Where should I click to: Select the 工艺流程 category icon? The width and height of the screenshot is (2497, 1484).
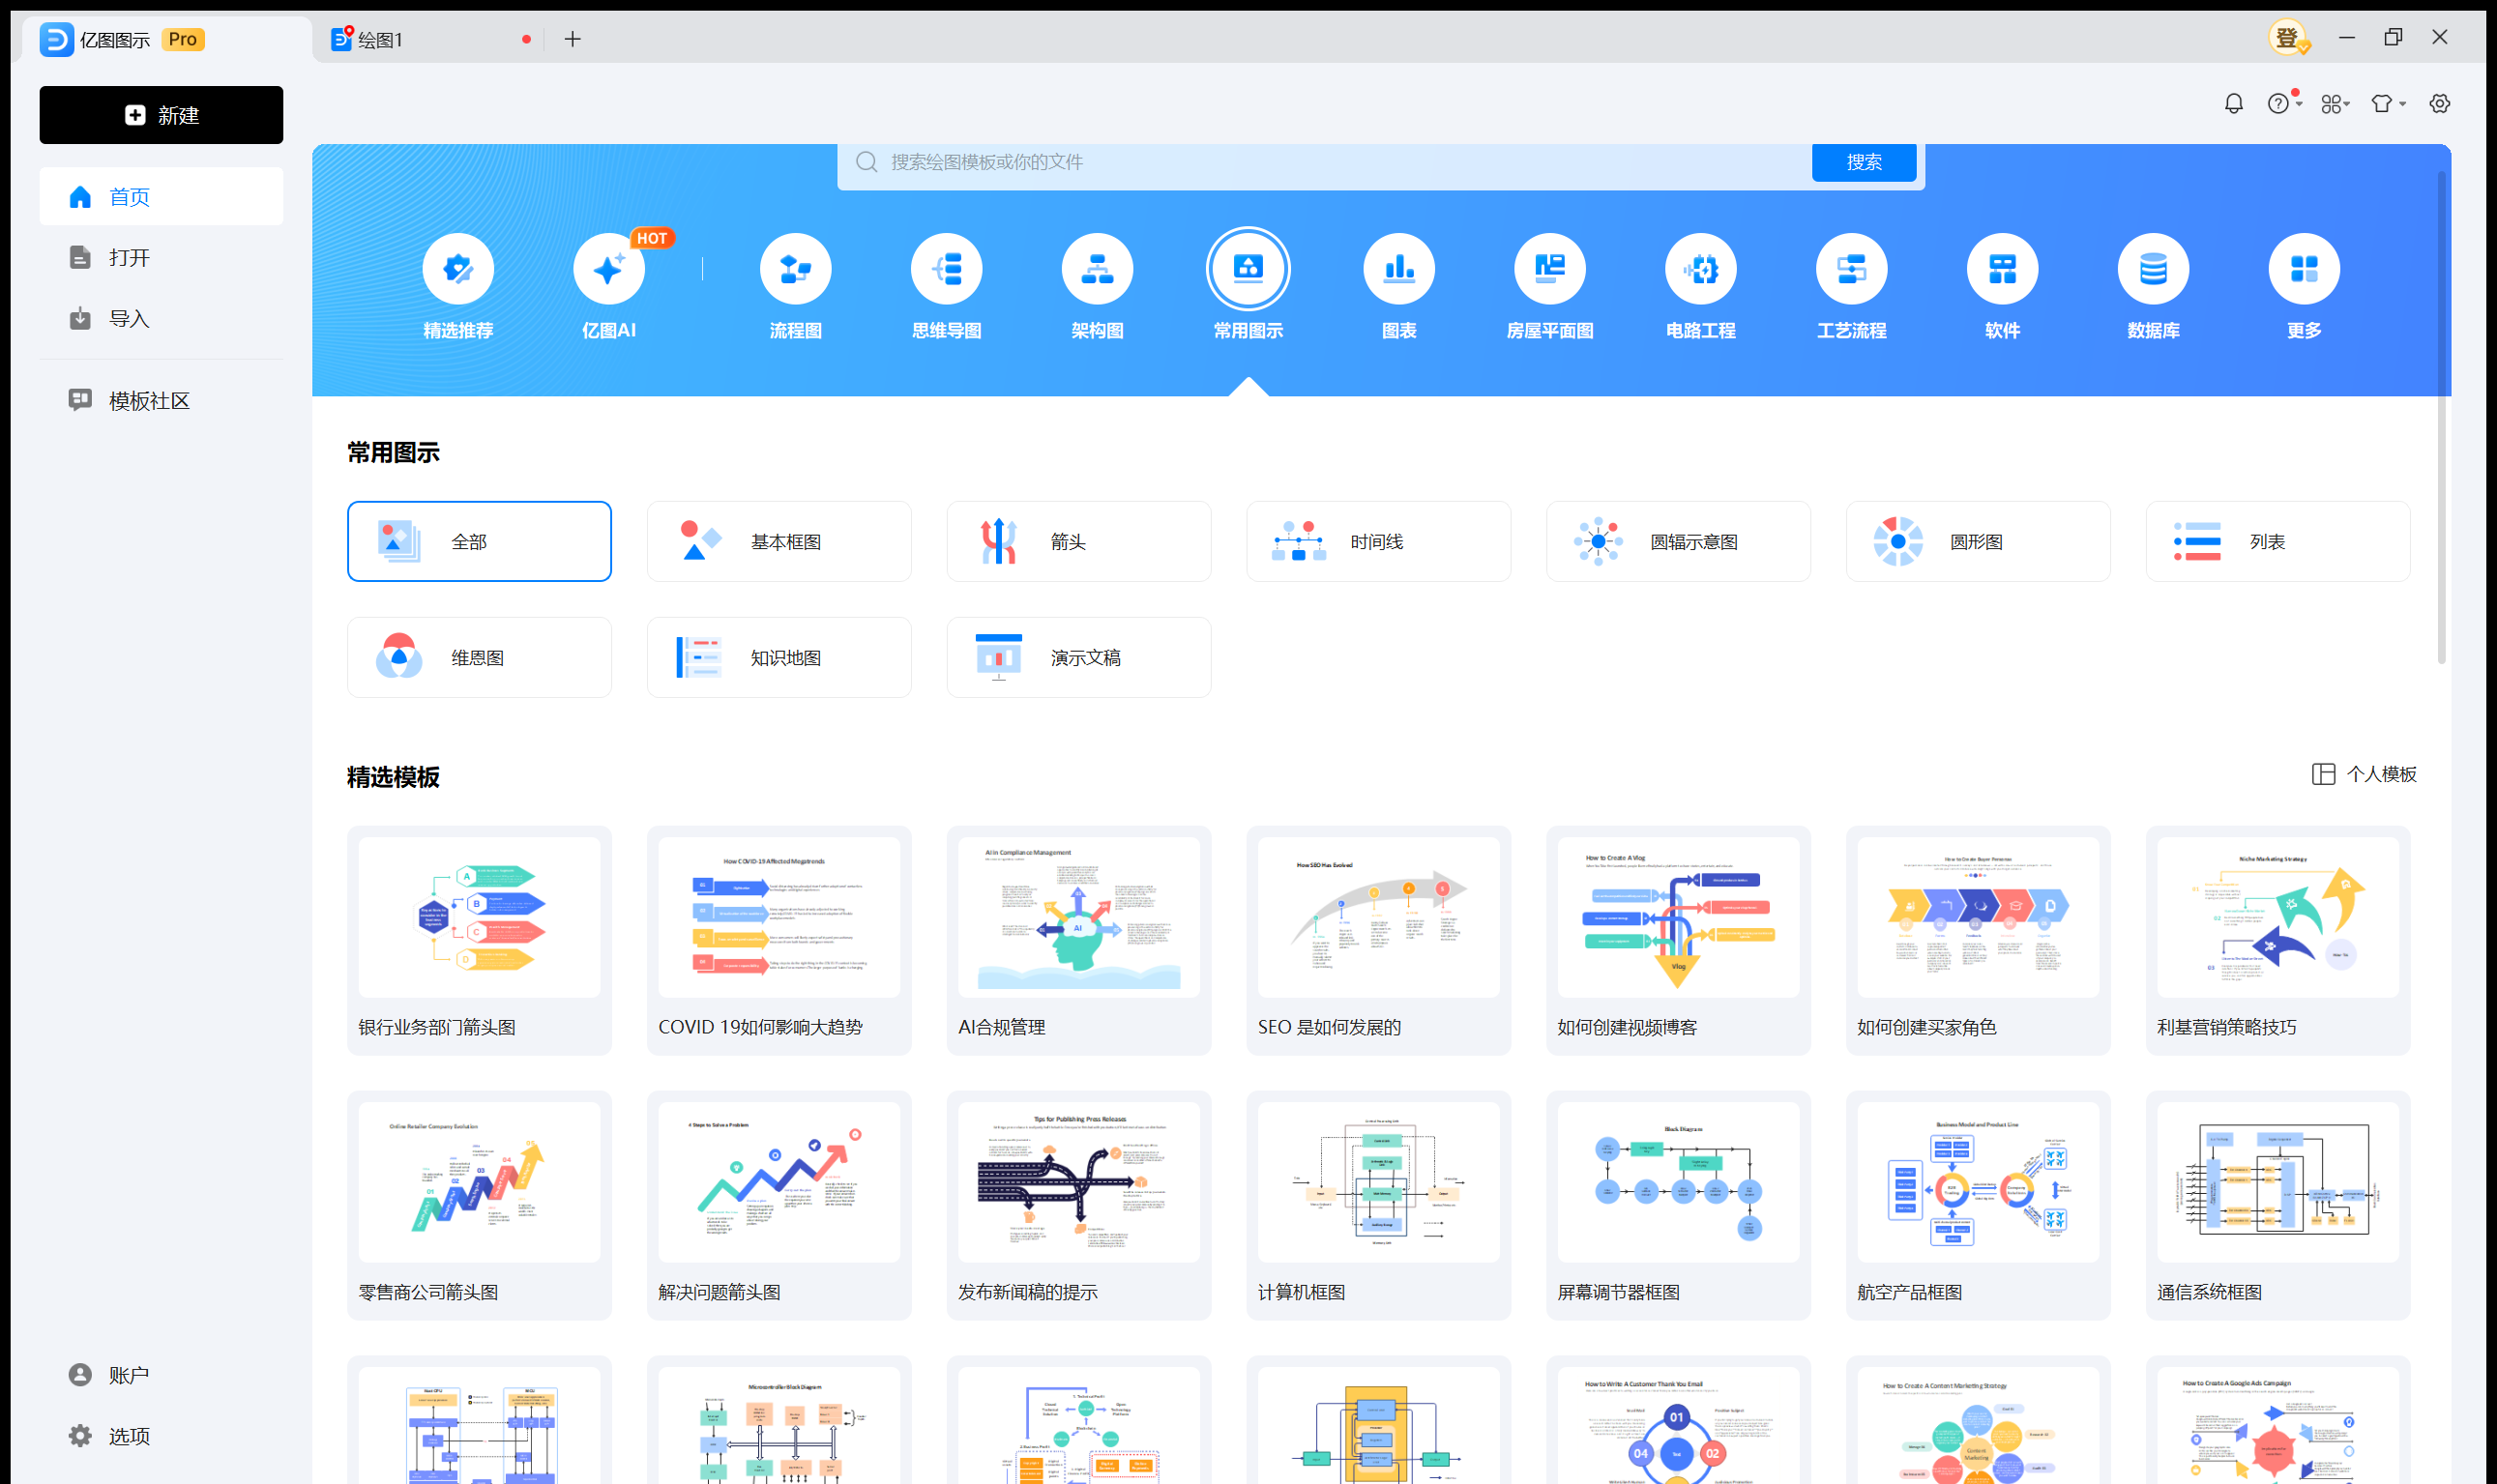(1851, 269)
